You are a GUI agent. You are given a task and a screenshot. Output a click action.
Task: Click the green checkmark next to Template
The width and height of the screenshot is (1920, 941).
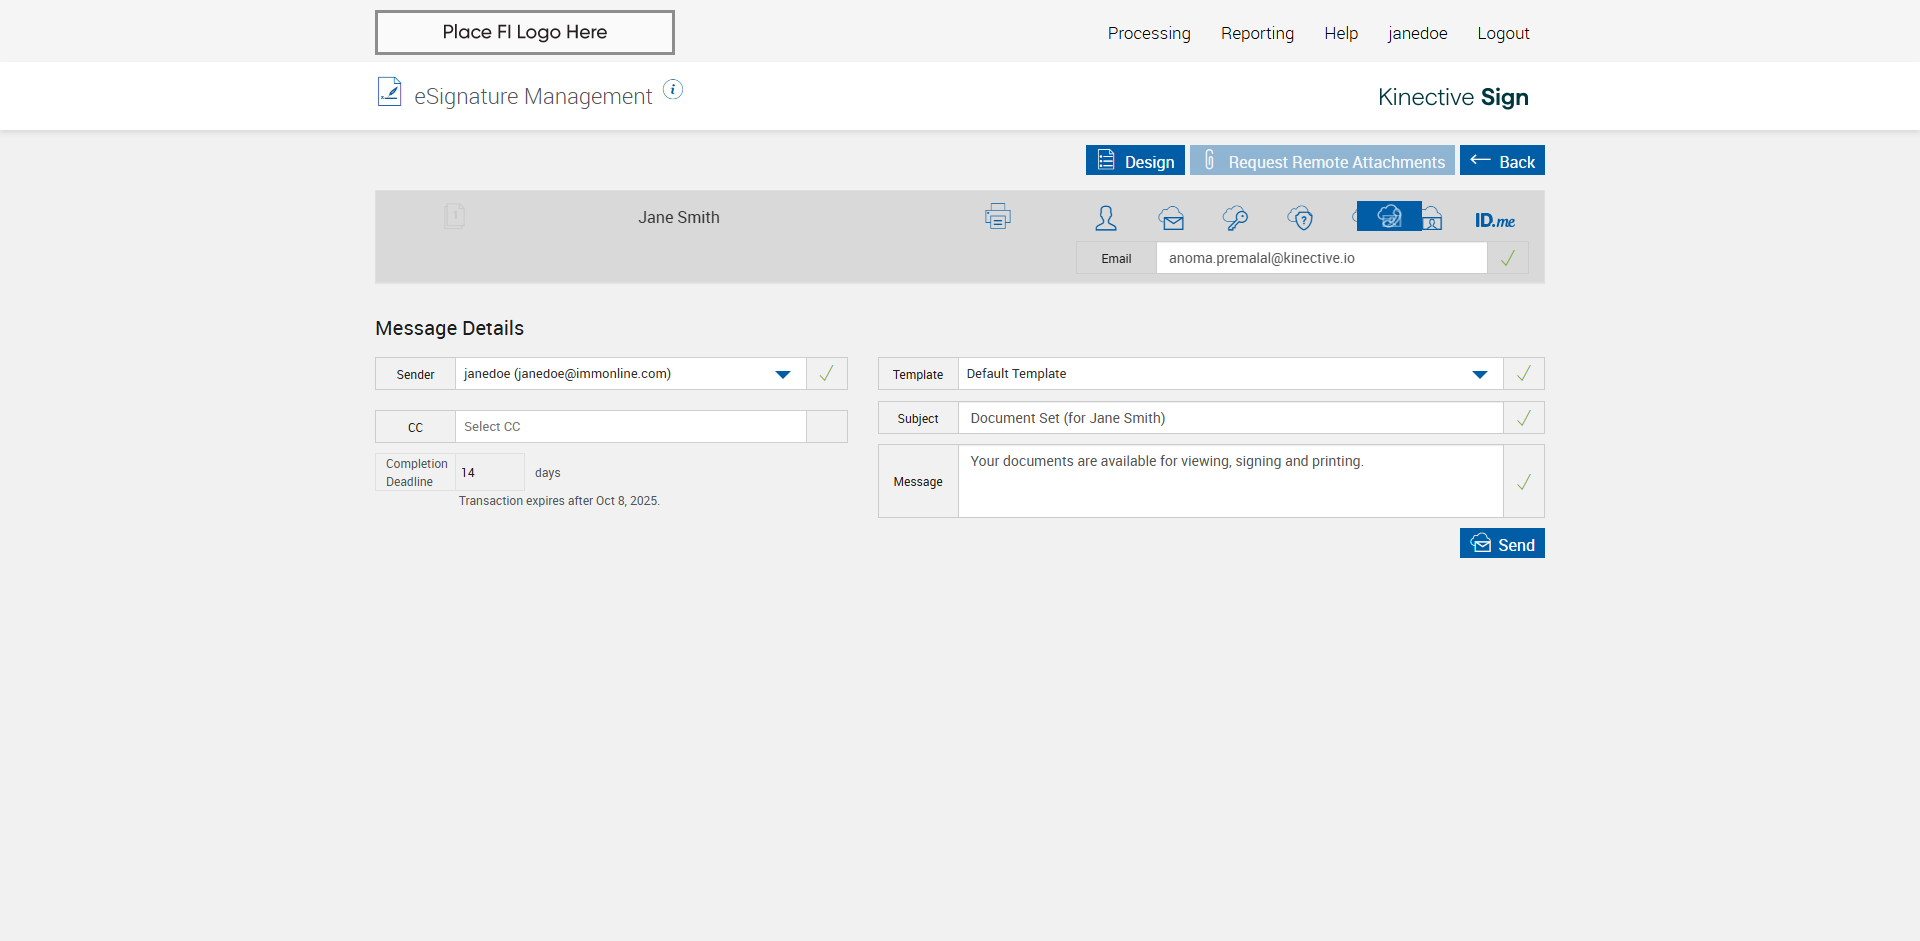(x=1524, y=374)
